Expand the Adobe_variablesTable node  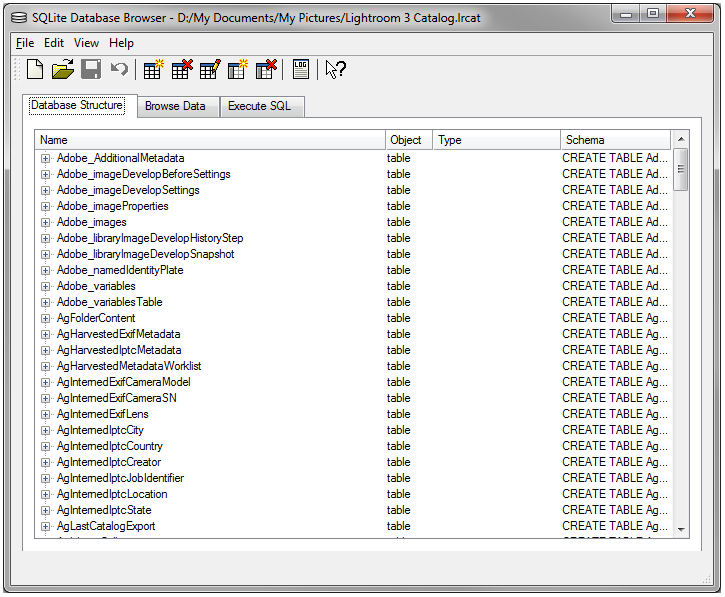click(45, 302)
